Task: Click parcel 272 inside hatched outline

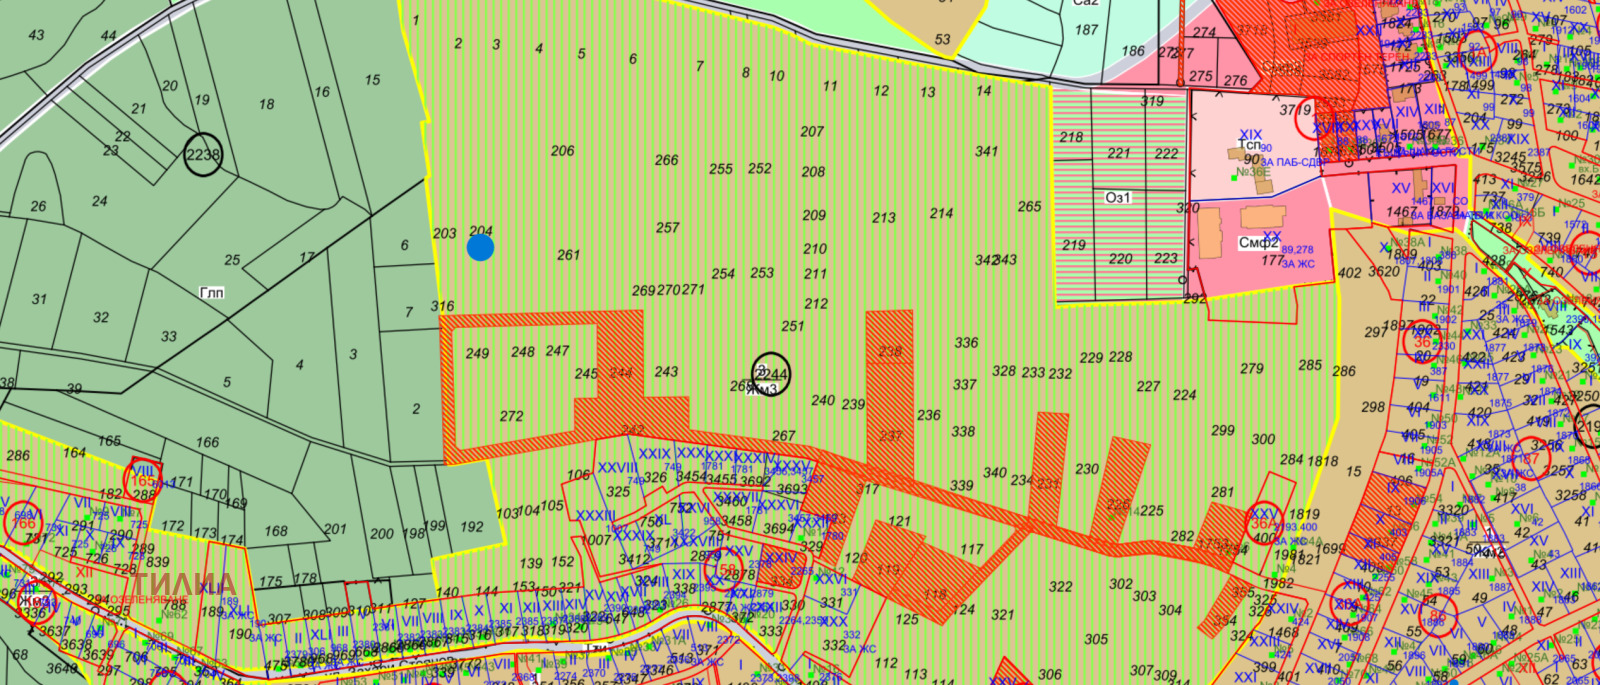Action: (511, 416)
